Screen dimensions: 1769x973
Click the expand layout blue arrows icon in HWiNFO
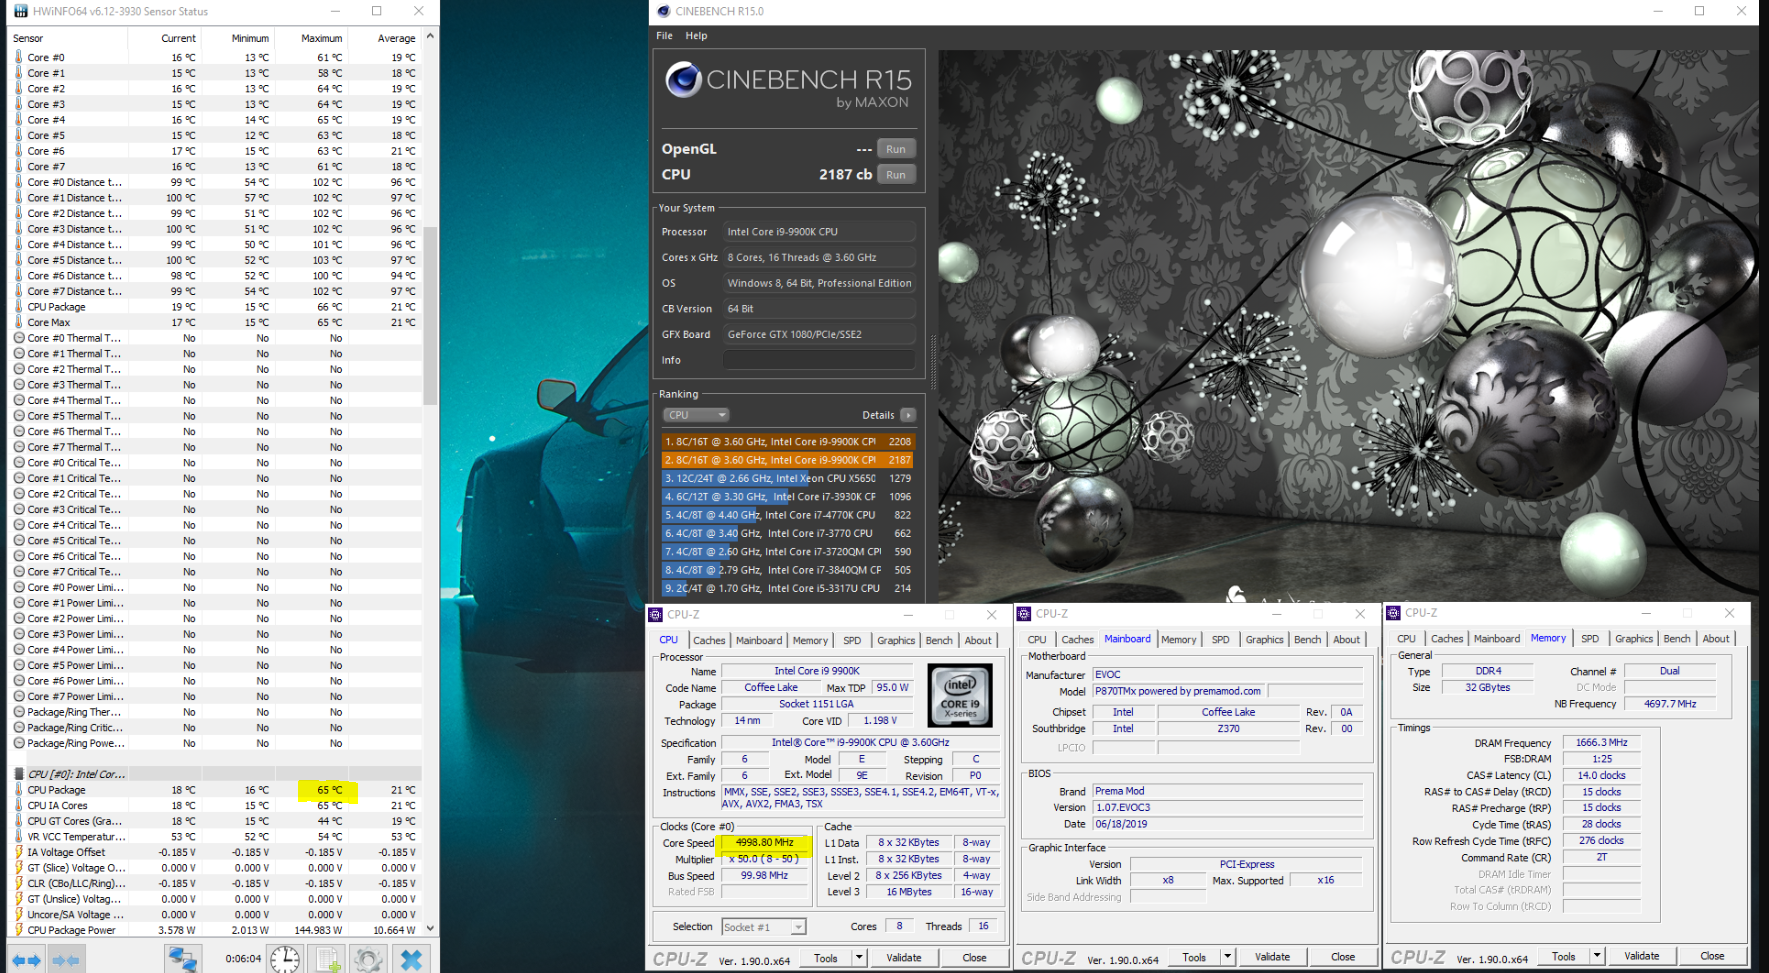pos(27,960)
